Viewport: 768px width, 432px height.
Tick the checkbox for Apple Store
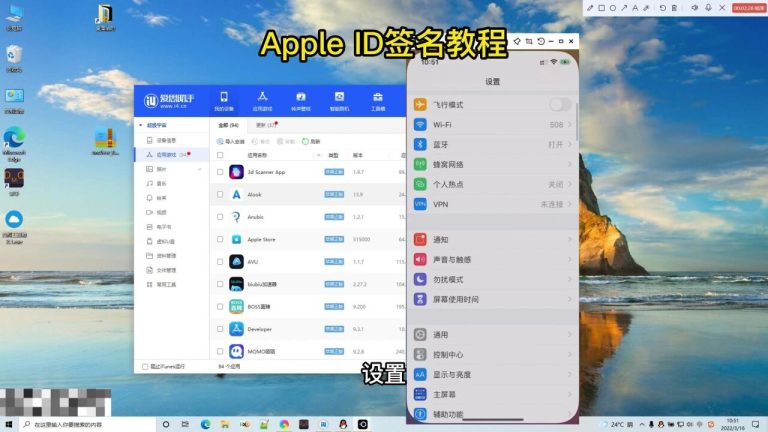220,240
